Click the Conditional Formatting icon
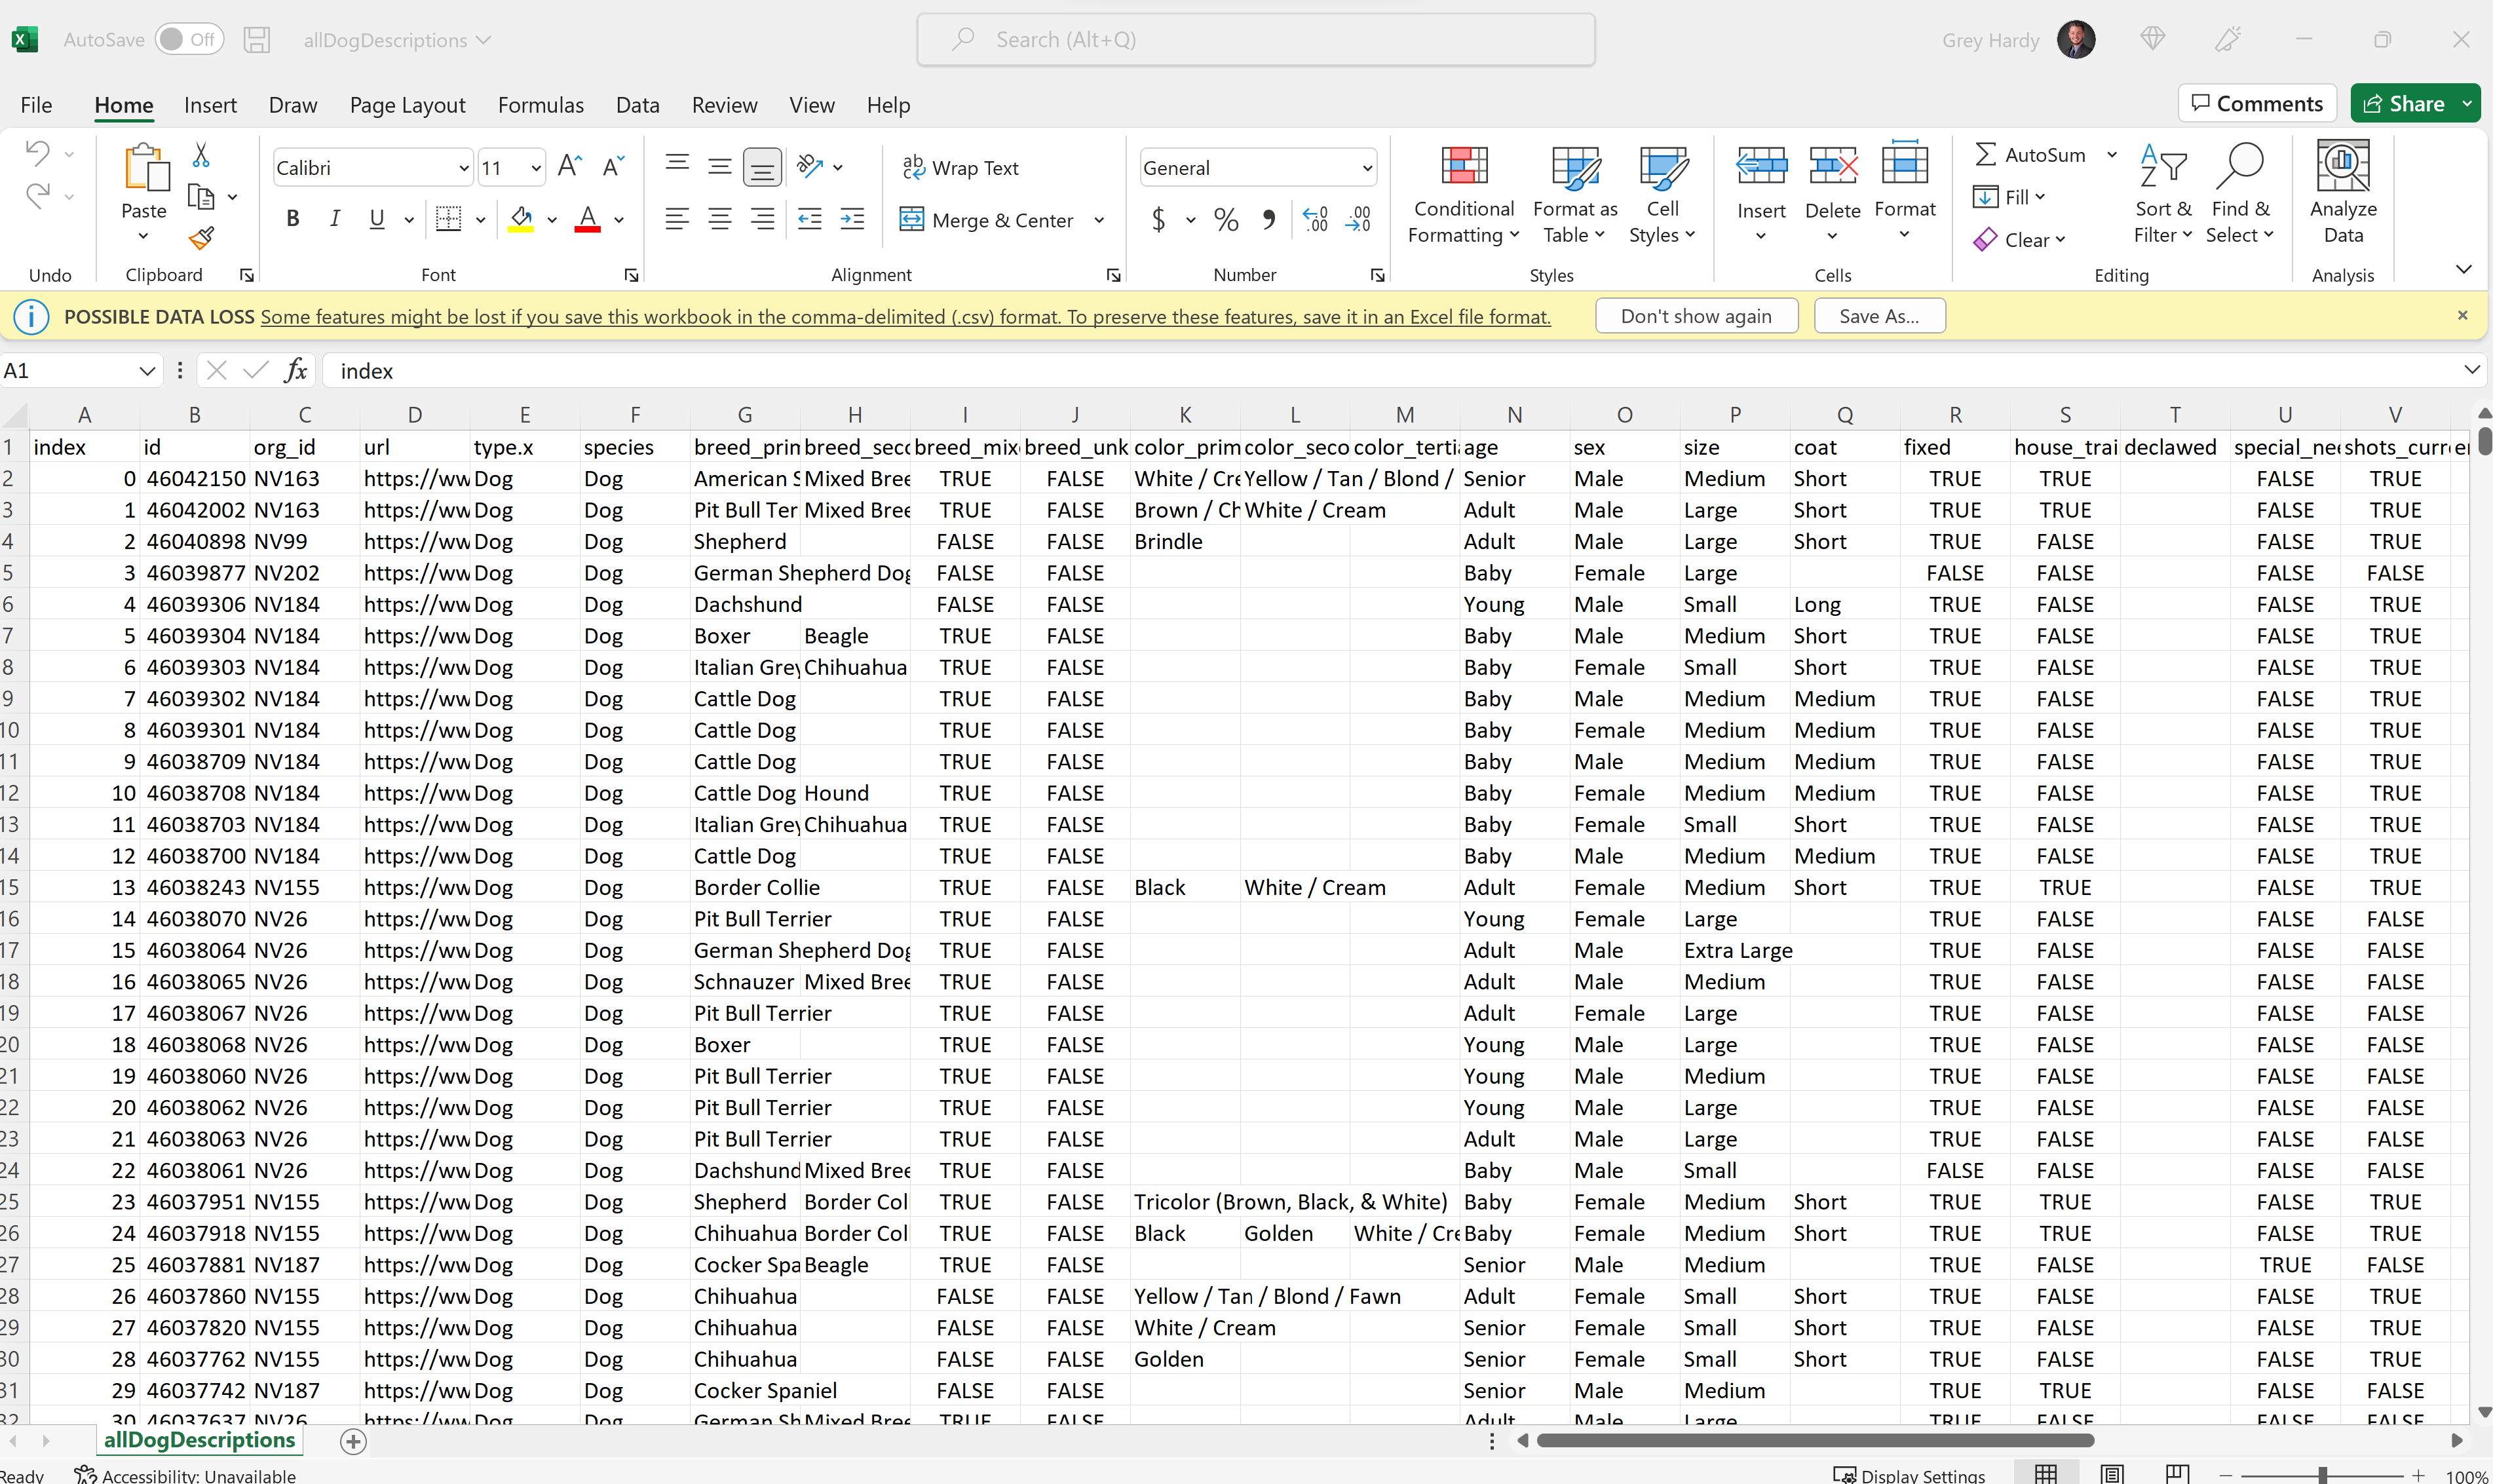Viewport: 2493px width, 1484px height. pyautogui.click(x=1463, y=166)
